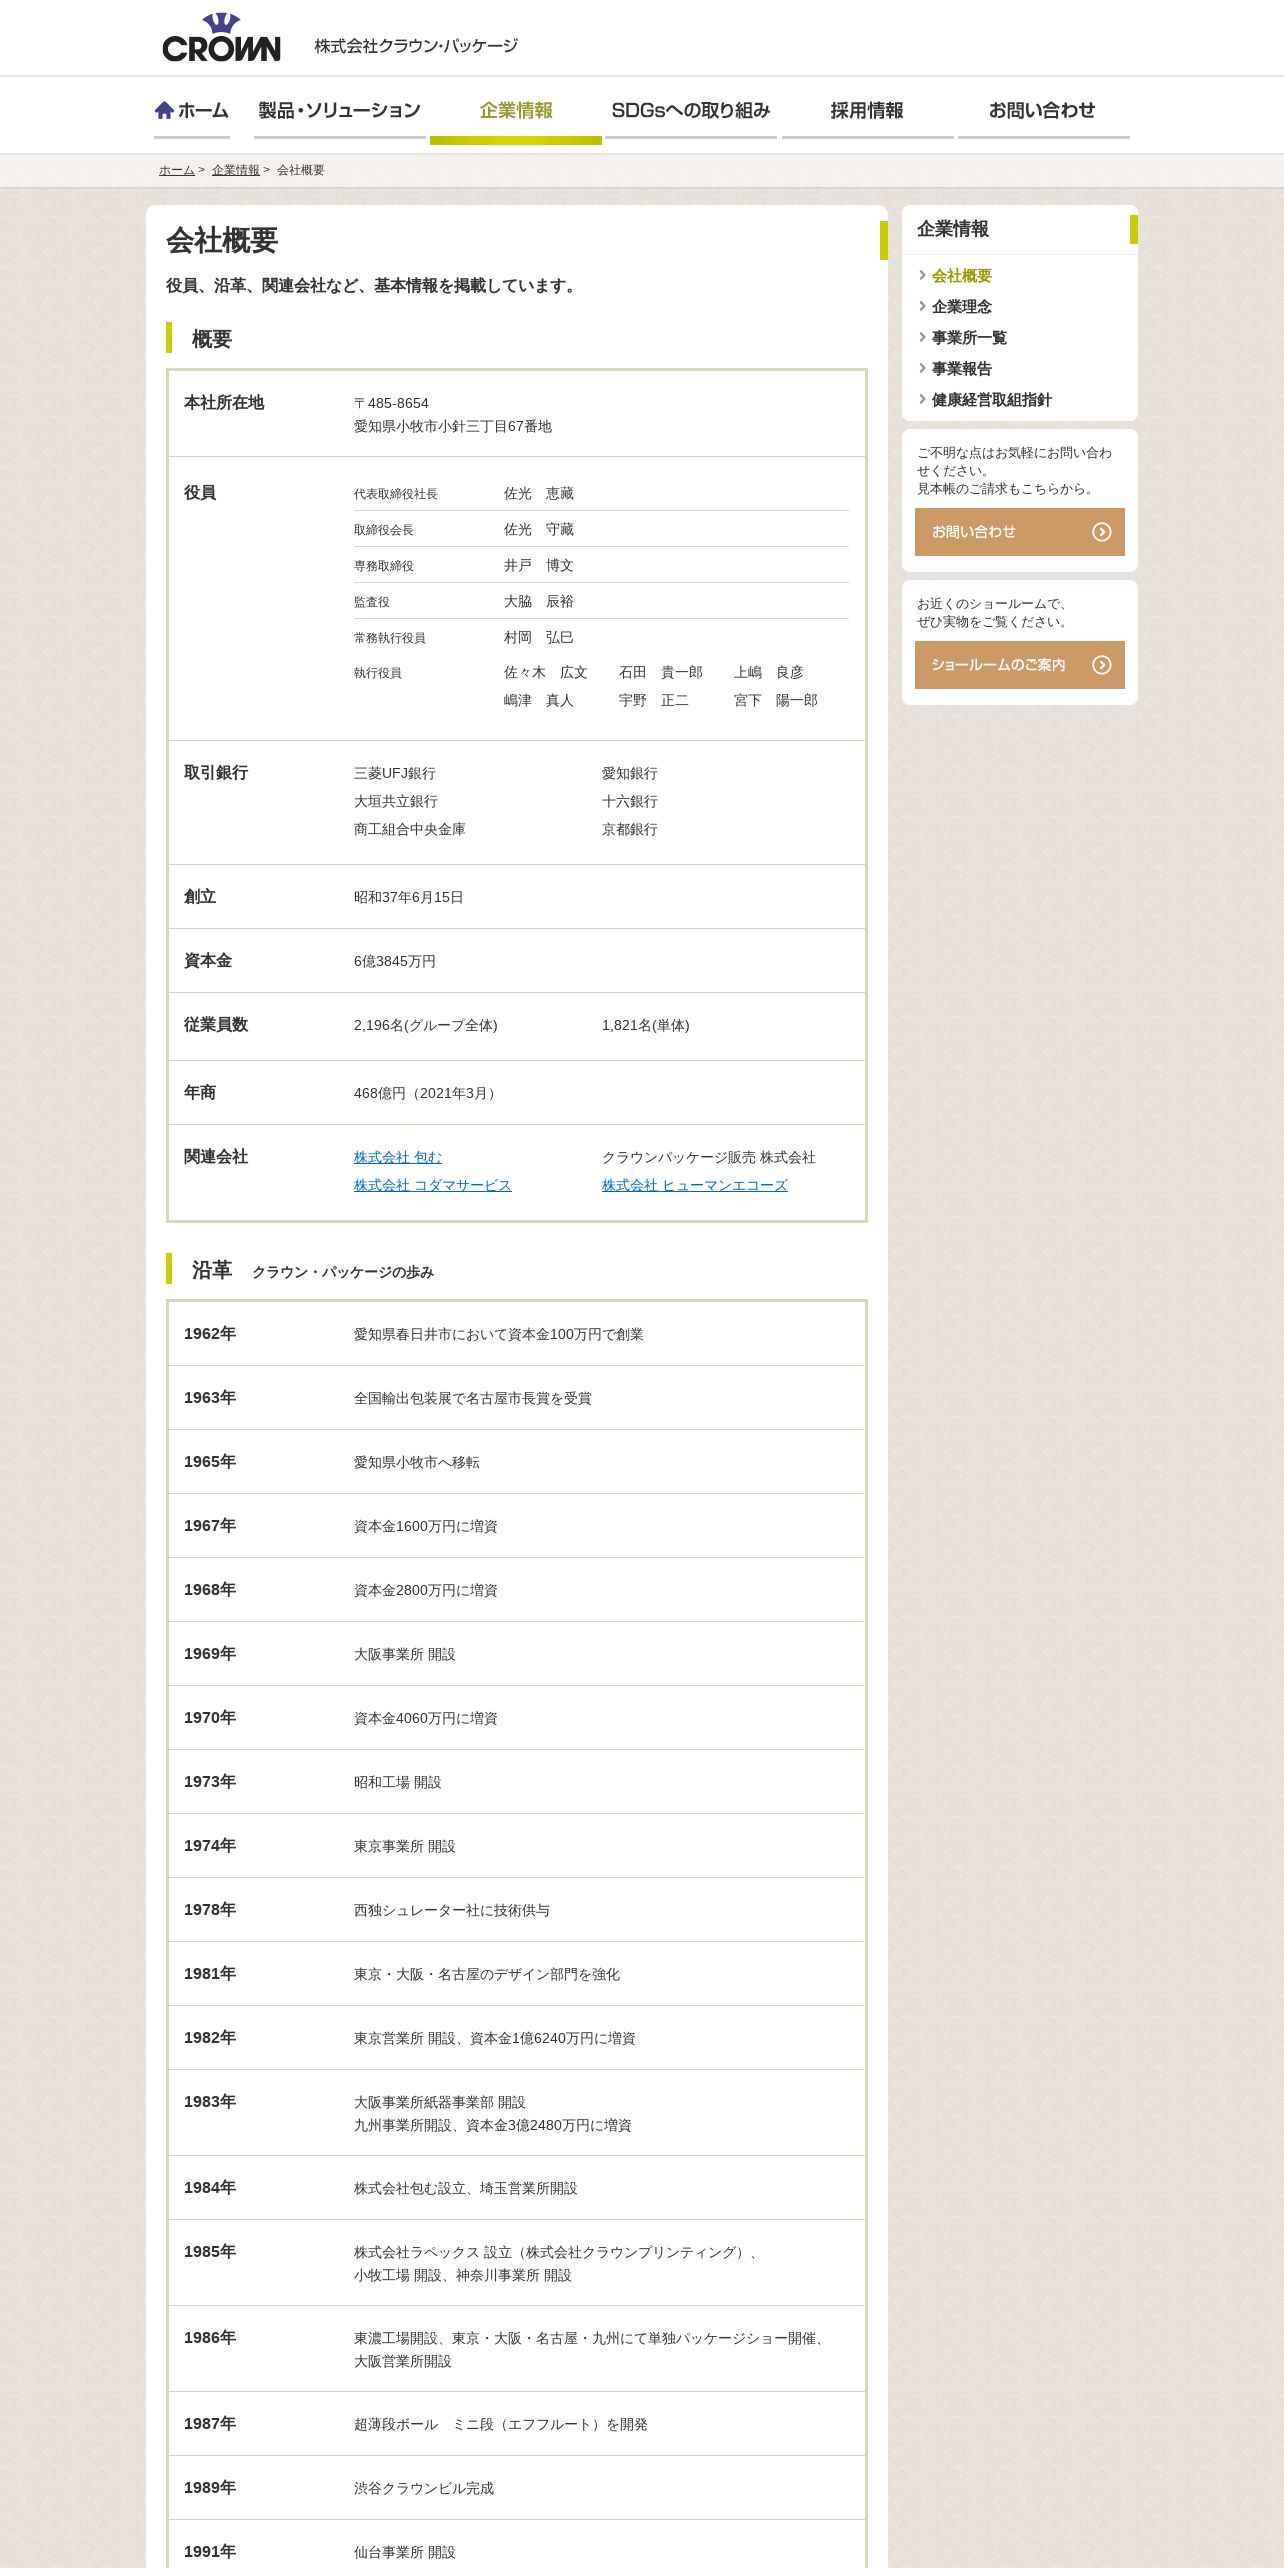This screenshot has height=2568, width=1284.
Task: Click the 1962年 history row label
Action: pyautogui.click(x=210, y=1333)
